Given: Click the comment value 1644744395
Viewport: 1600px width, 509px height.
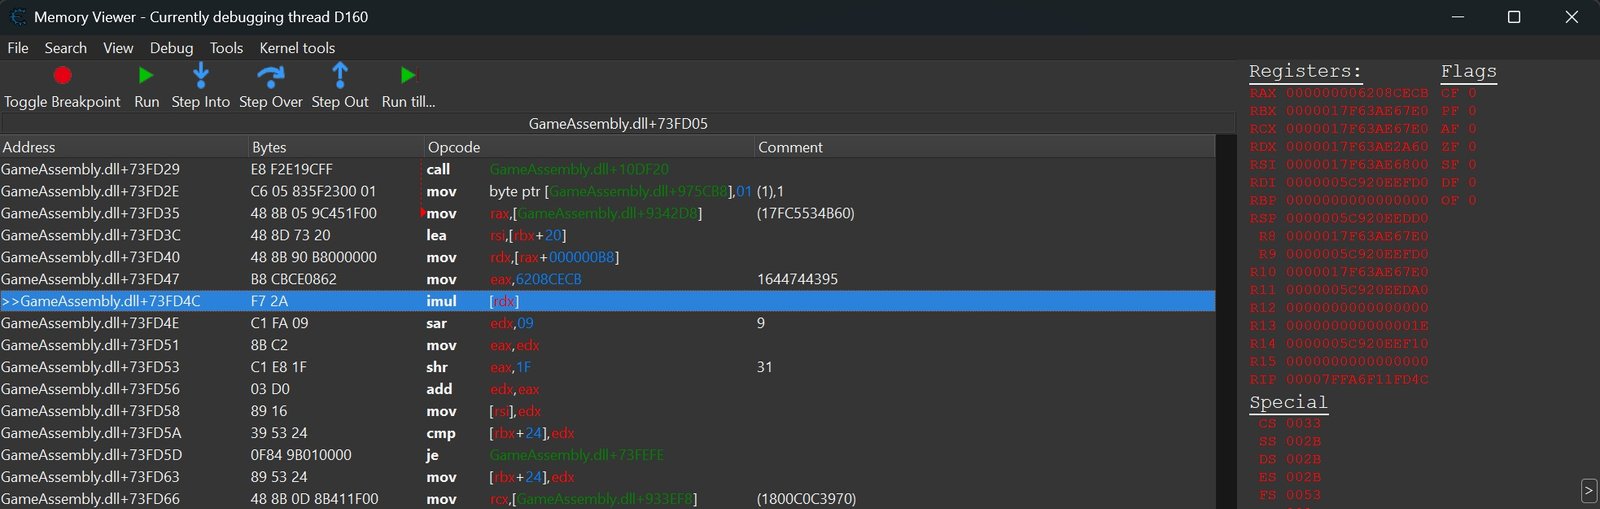Looking at the screenshot, I should click(797, 279).
